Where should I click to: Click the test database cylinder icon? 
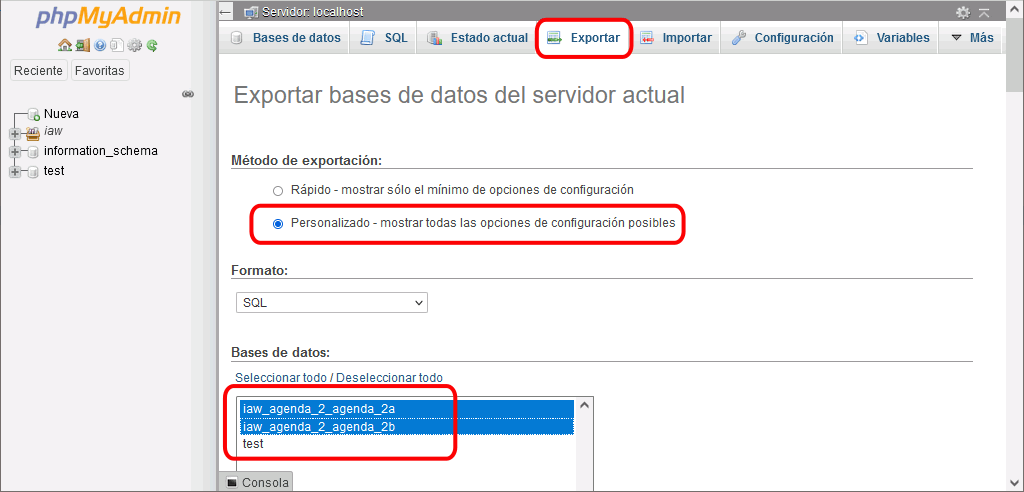click(x=33, y=172)
